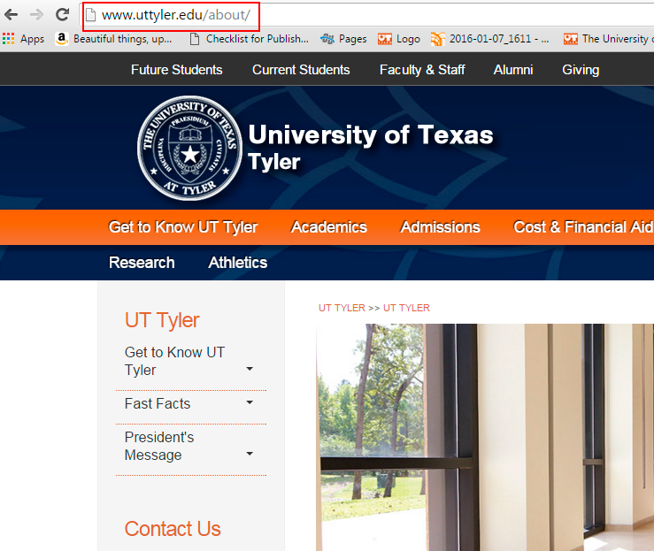The image size is (654, 551).
Task: Select Get to Know UT Tyler in orange bar
Action: click(183, 227)
